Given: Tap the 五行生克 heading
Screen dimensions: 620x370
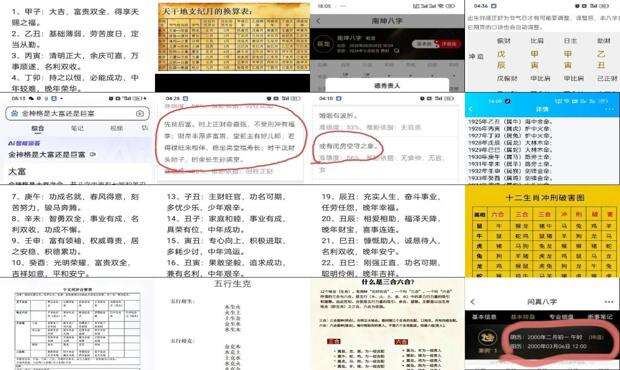Looking at the screenshot, I should [x=232, y=284].
